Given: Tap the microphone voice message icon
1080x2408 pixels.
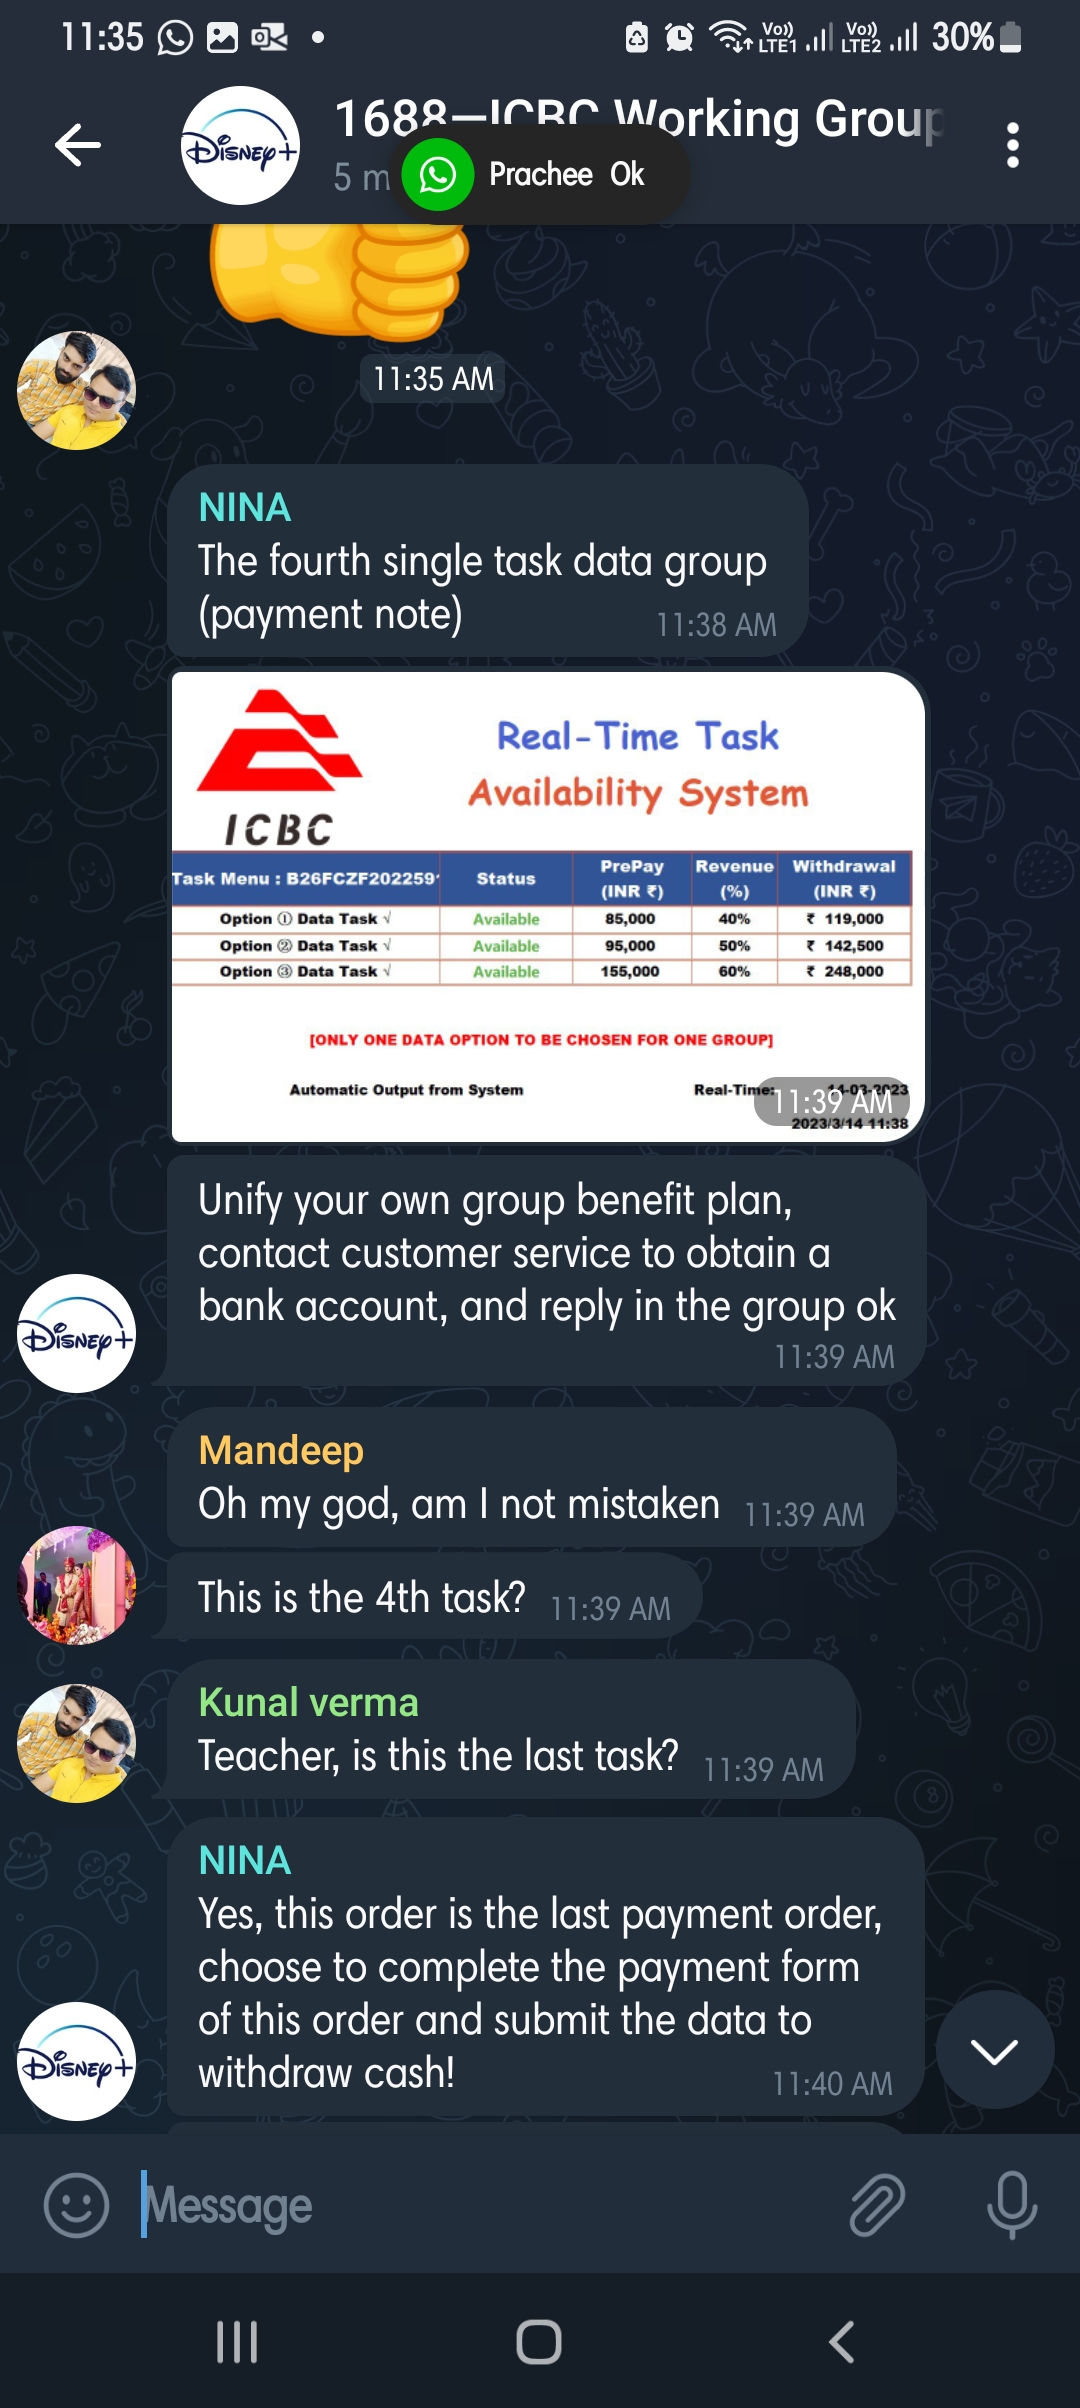Looking at the screenshot, I should (1012, 2205).
